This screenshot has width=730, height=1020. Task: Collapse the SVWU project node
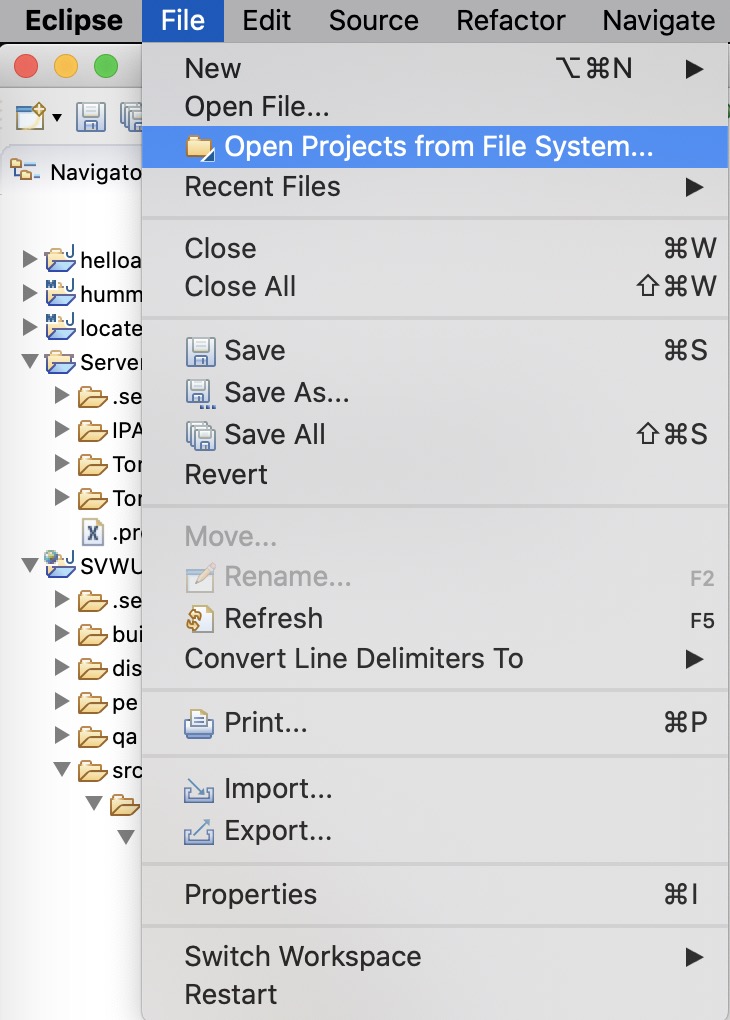[x=29, y=565]
